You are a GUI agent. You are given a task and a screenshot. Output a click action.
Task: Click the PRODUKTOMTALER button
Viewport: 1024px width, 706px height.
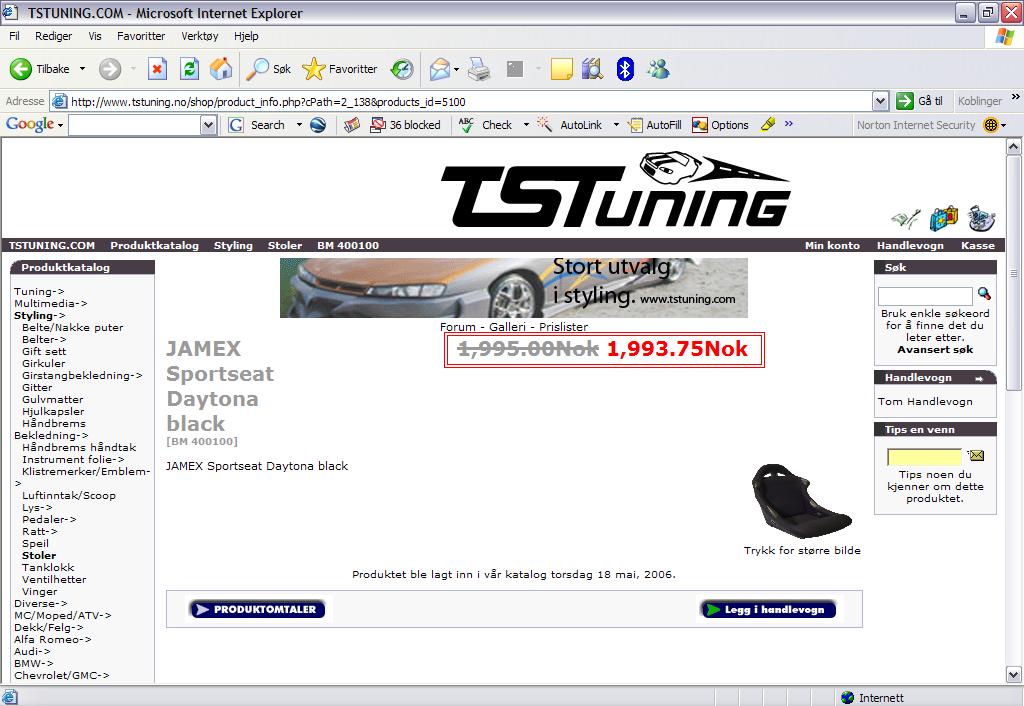pyautogui.click(x=257, y=609)
